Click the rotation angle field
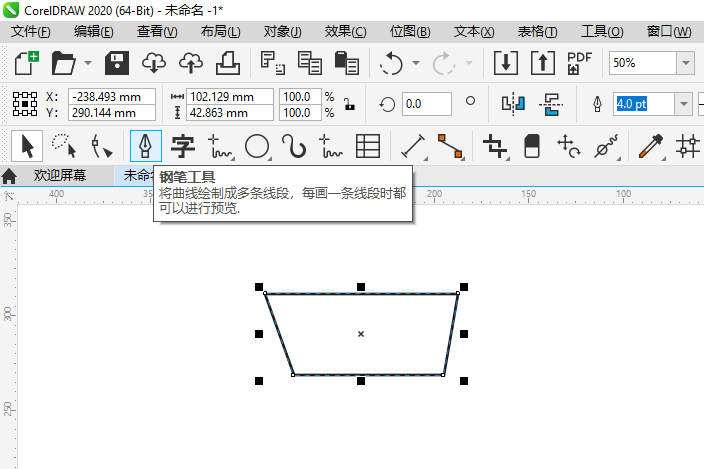The image size is (704, 469). click(427, 104)
